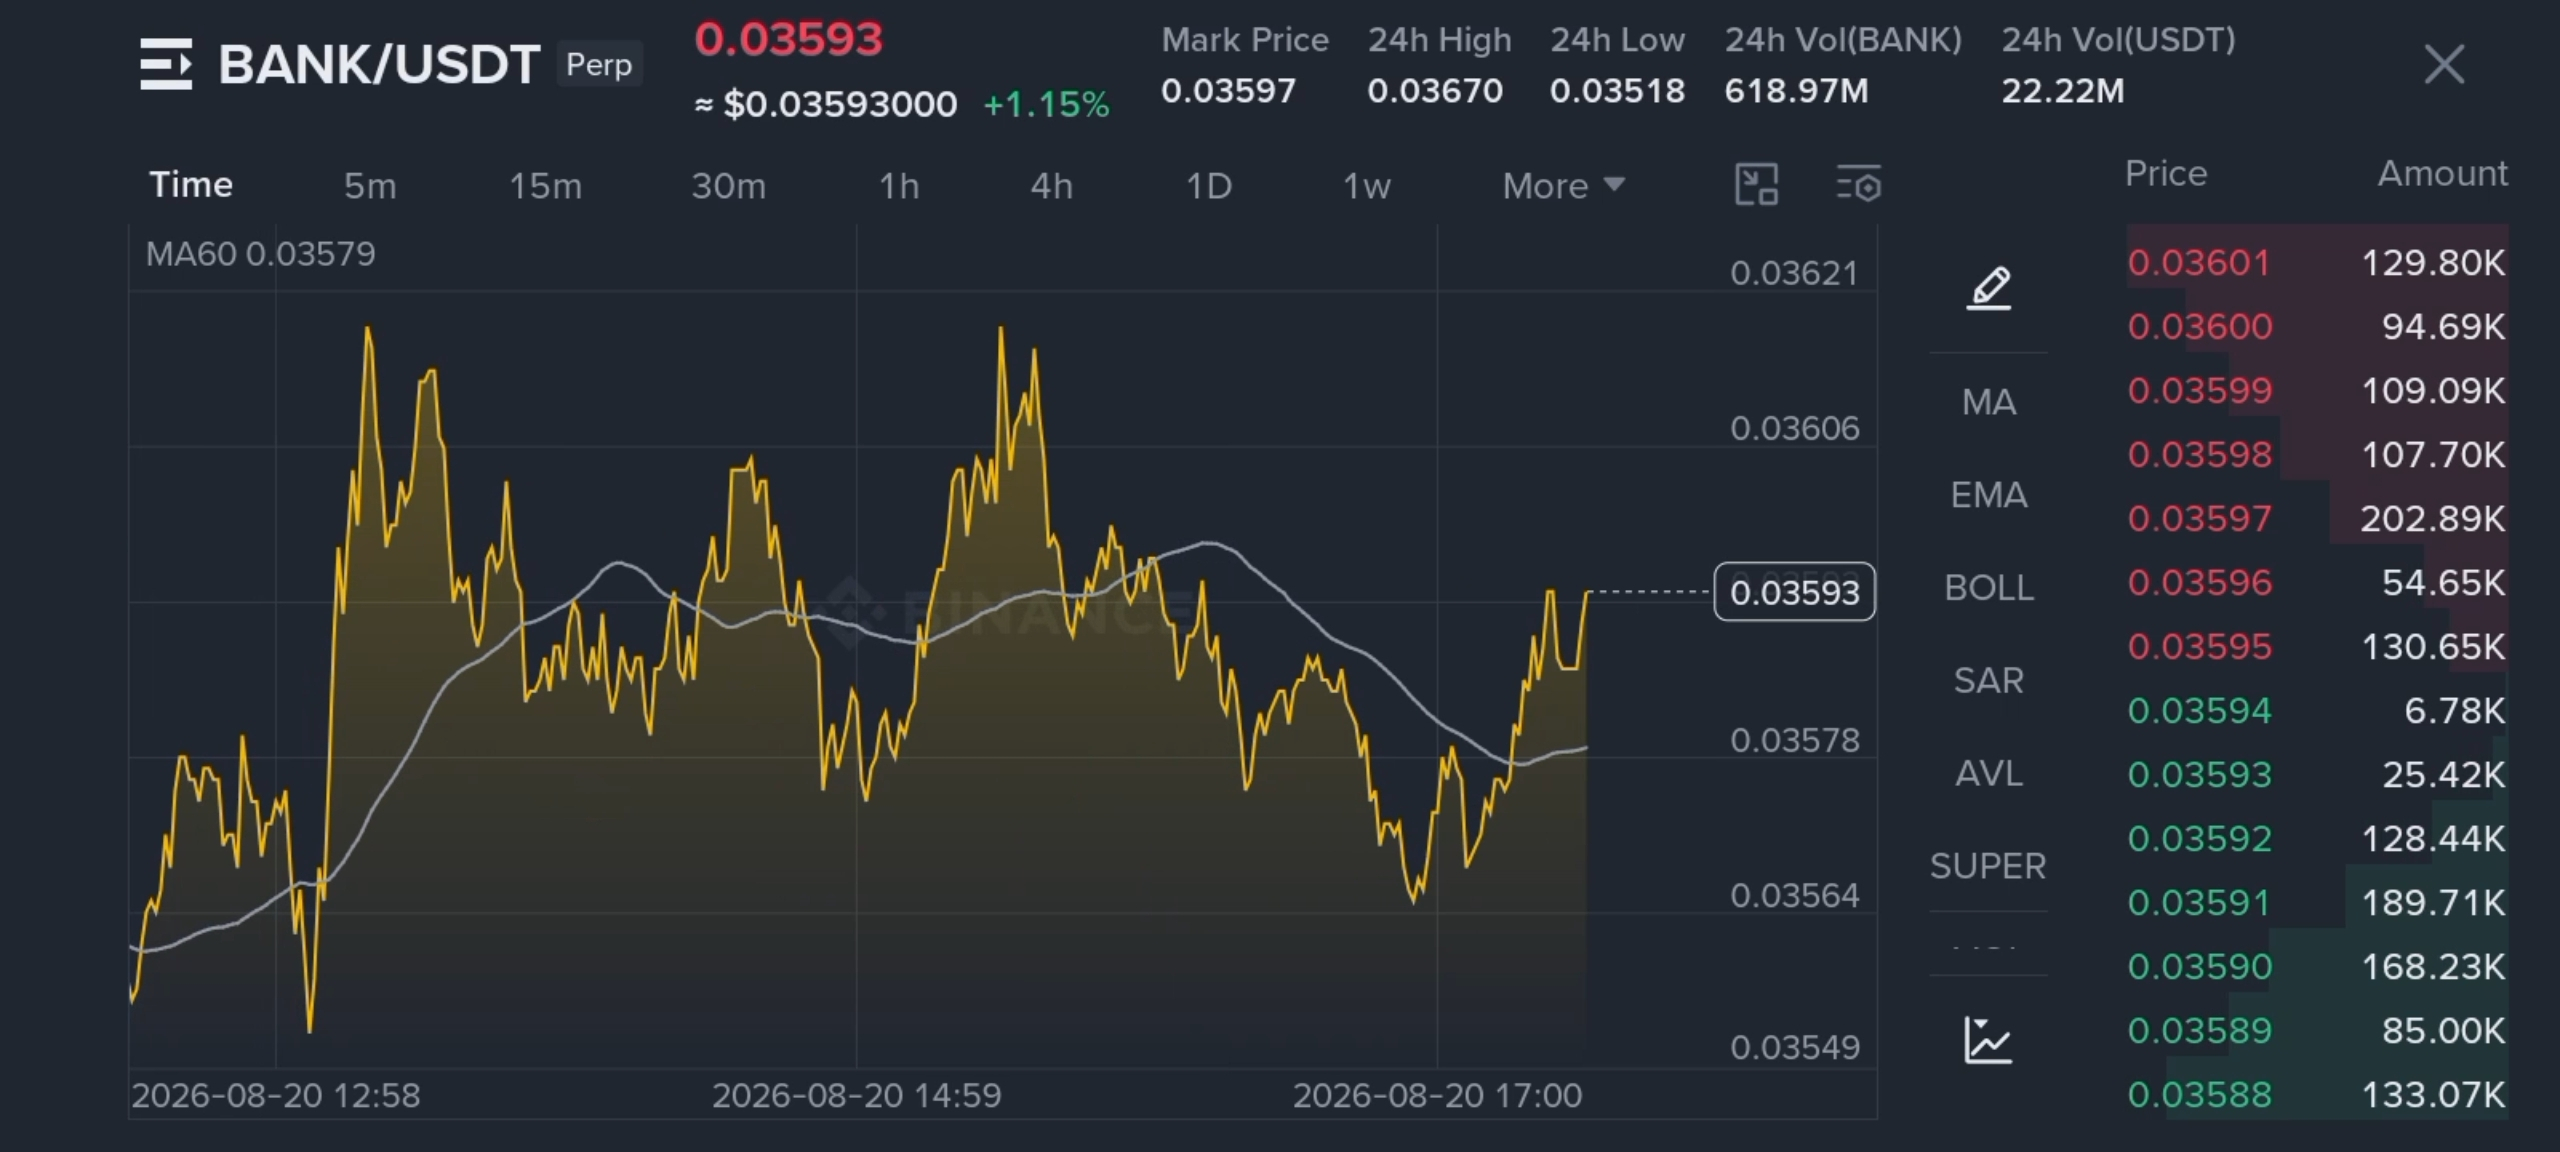Click the MA60 0.03579 label
Viewport: 2560px width, 1152px height.
(x=261, y=254)
